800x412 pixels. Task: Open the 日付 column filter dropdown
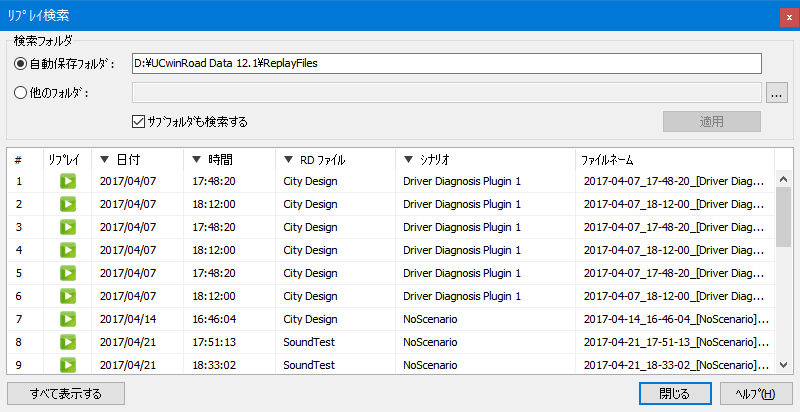[x=105, y=160]
